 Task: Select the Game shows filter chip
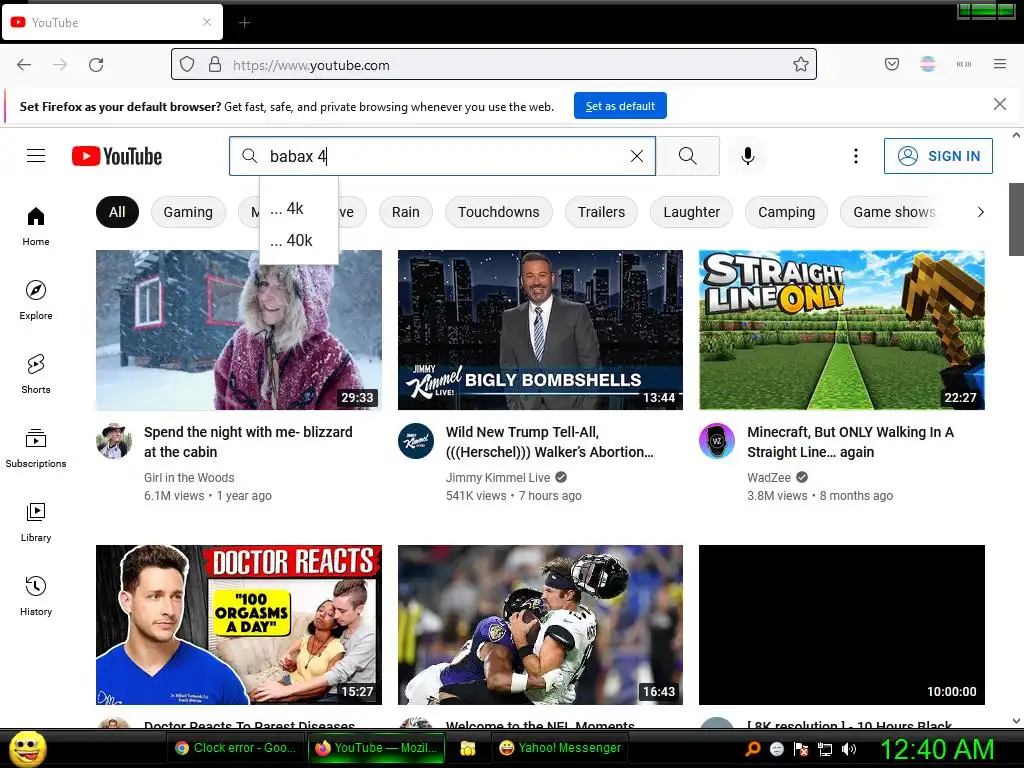click(894, 212)
